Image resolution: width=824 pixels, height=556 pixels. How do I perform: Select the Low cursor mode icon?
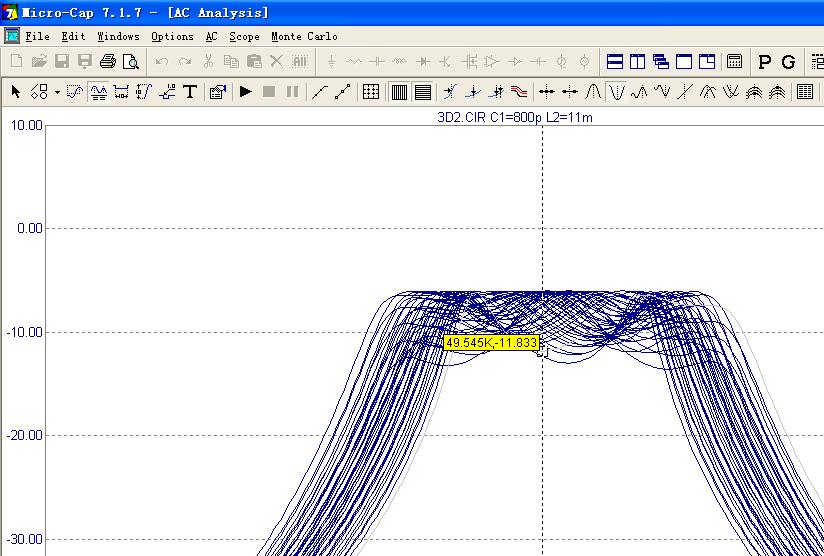coord(662,92)
